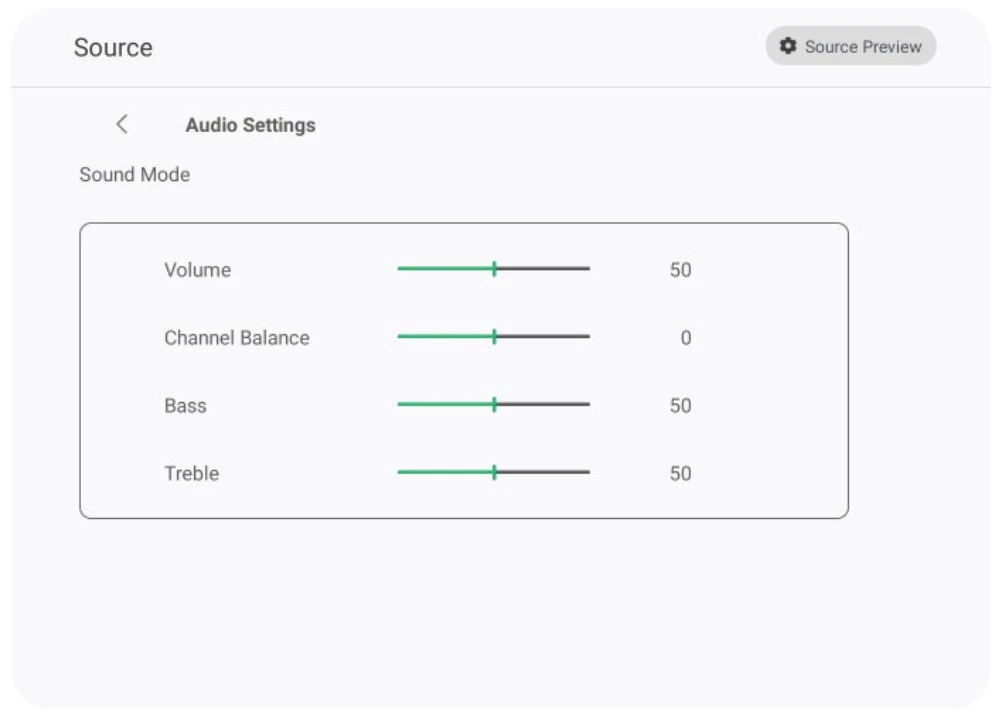The width and height of the screenshot is (1002, 717).
Task: Click the Audio Settings heading
Action: pos(250,125)
